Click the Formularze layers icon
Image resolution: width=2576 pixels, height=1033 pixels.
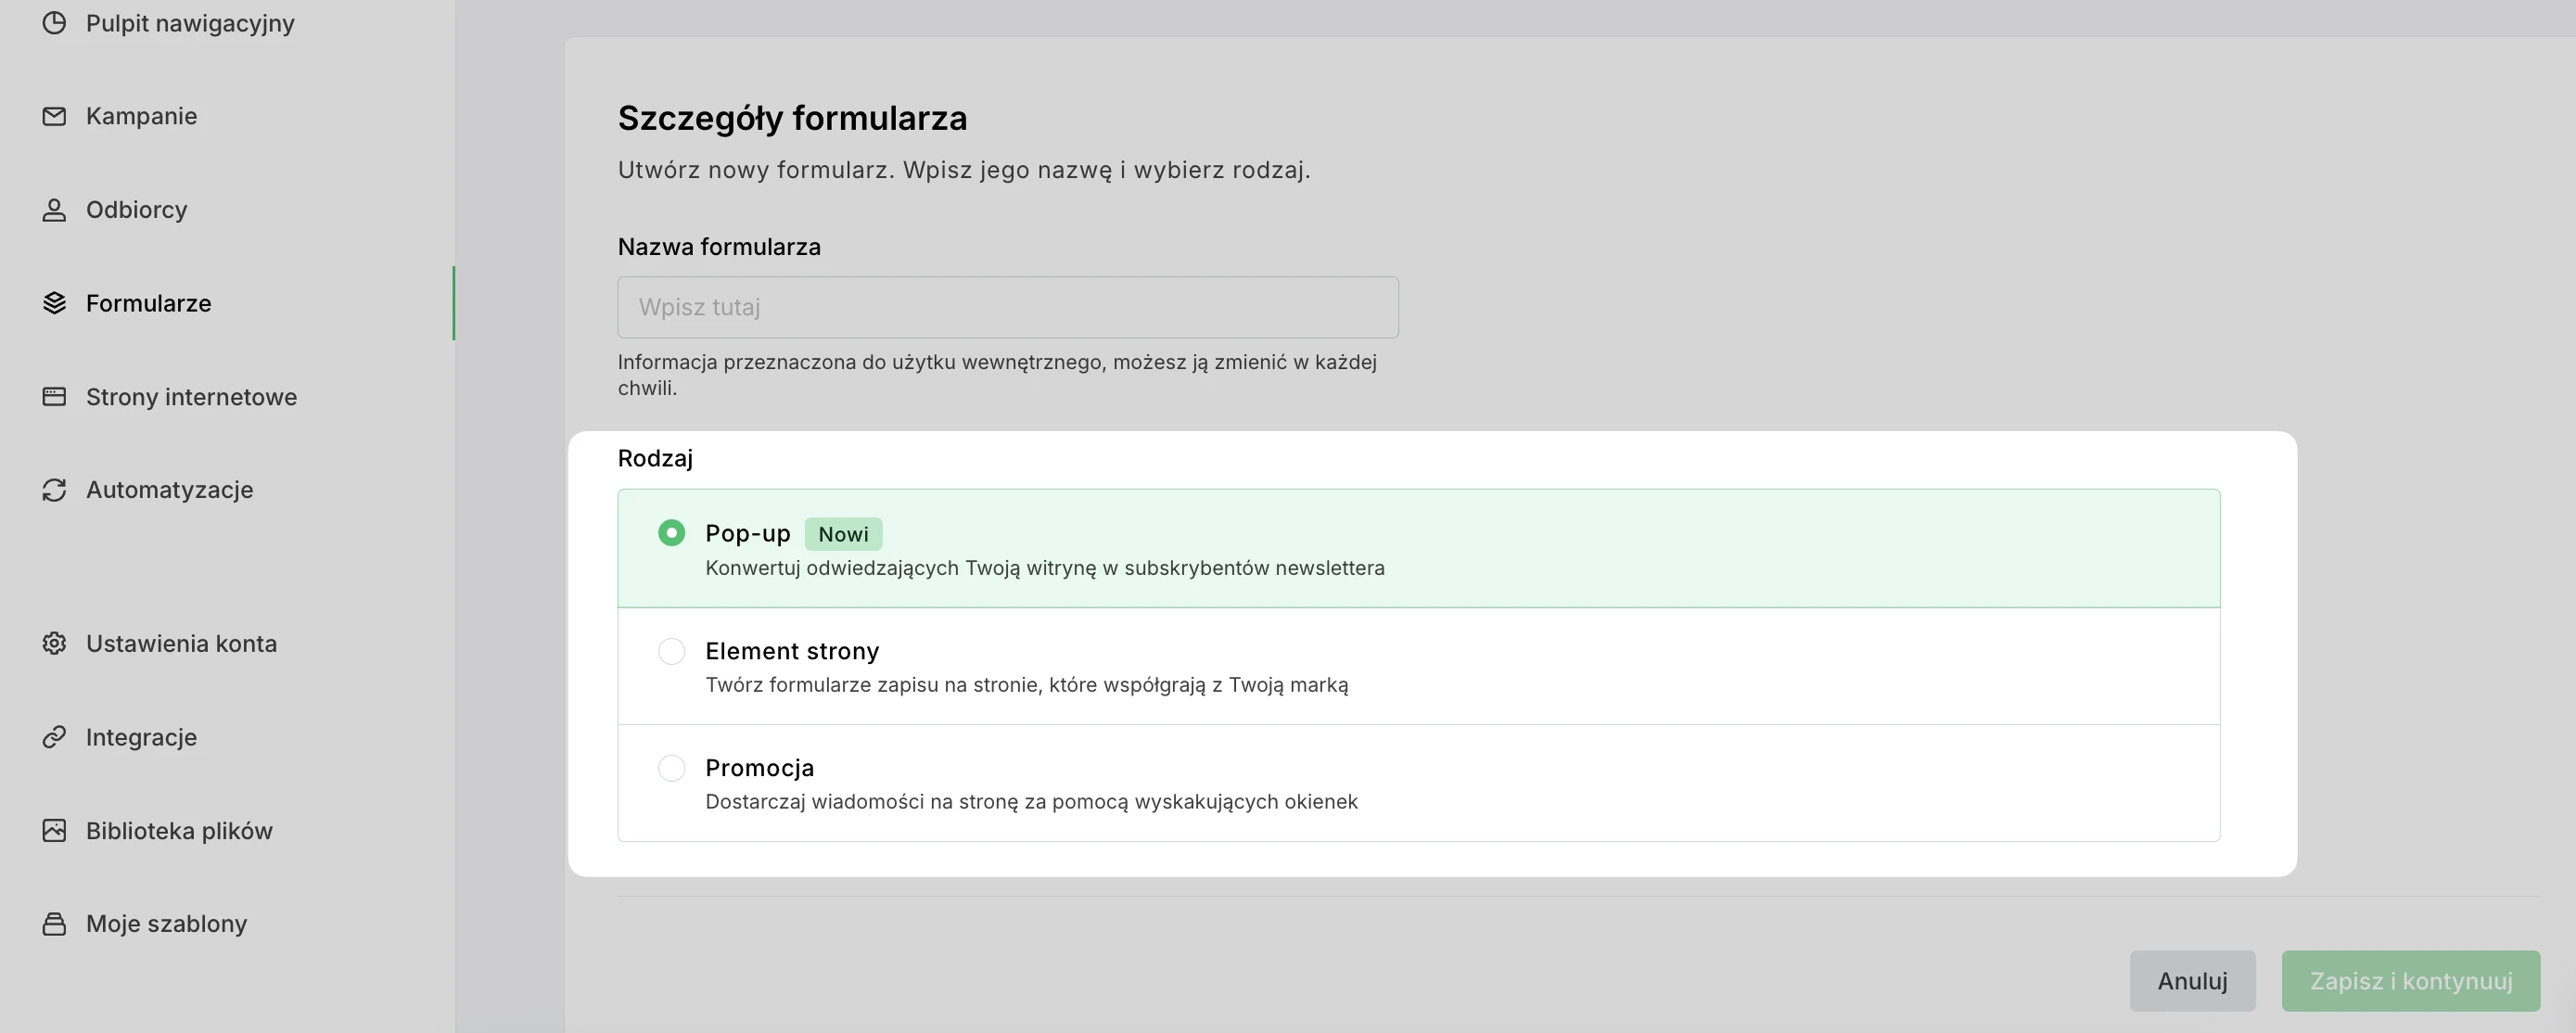coord(54,303)
